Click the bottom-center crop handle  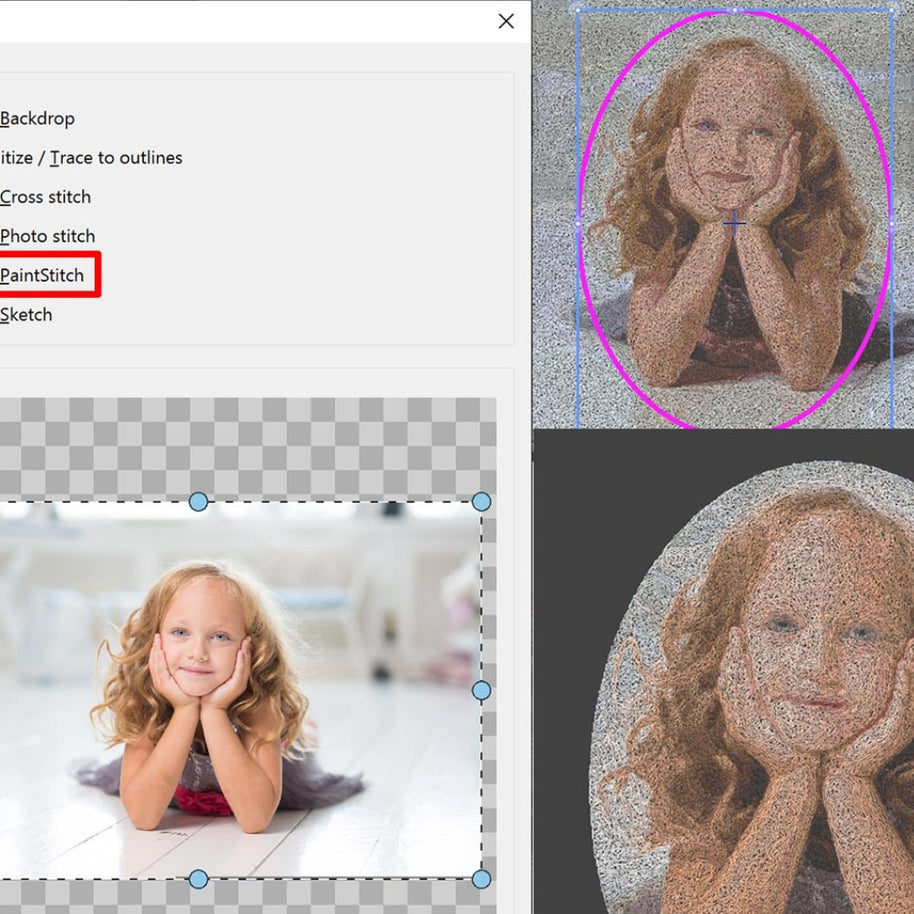click(x=198, y=879)
